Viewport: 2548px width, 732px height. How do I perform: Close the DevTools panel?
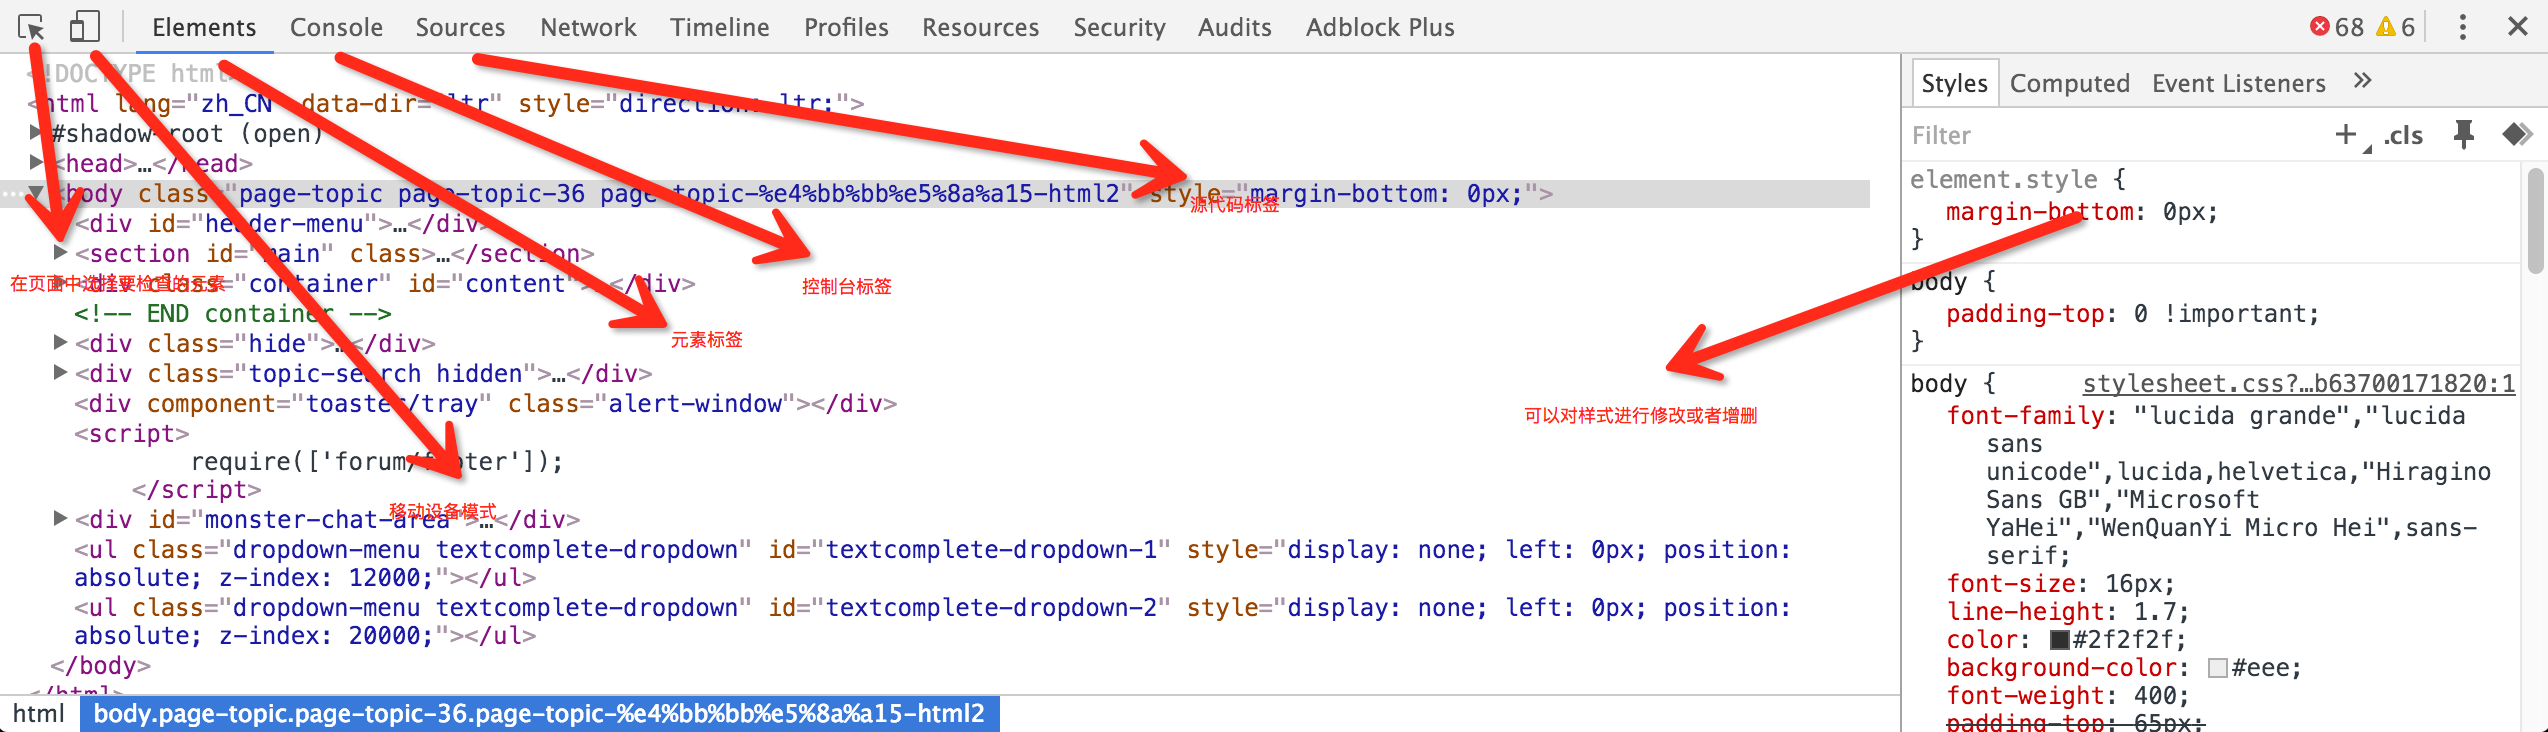(2517, 27)
